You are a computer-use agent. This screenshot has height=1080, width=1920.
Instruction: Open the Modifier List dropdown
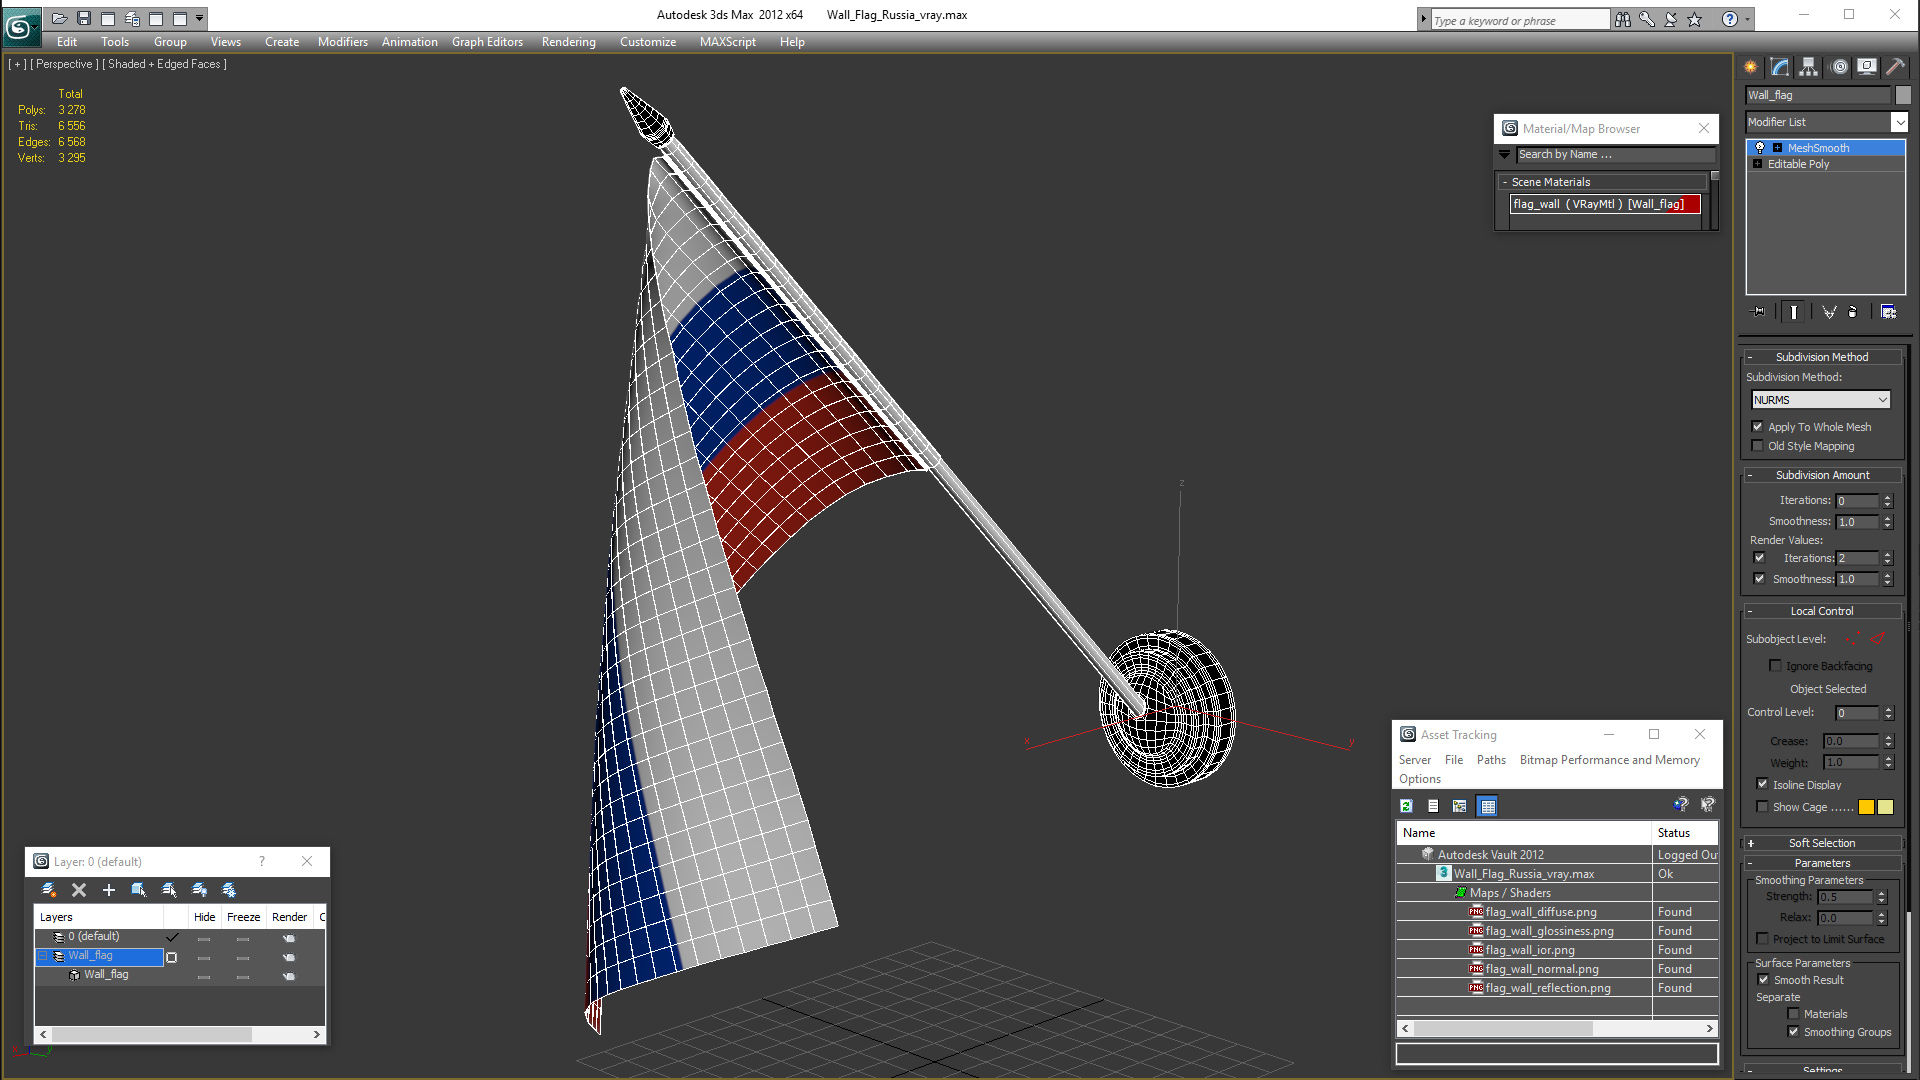(1899, 122)
